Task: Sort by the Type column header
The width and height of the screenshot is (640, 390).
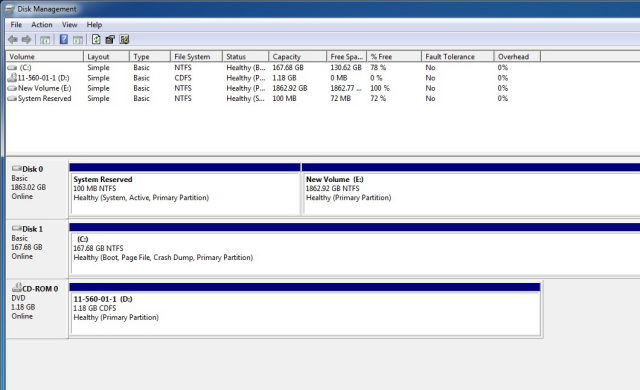Action: pos(149,57)
